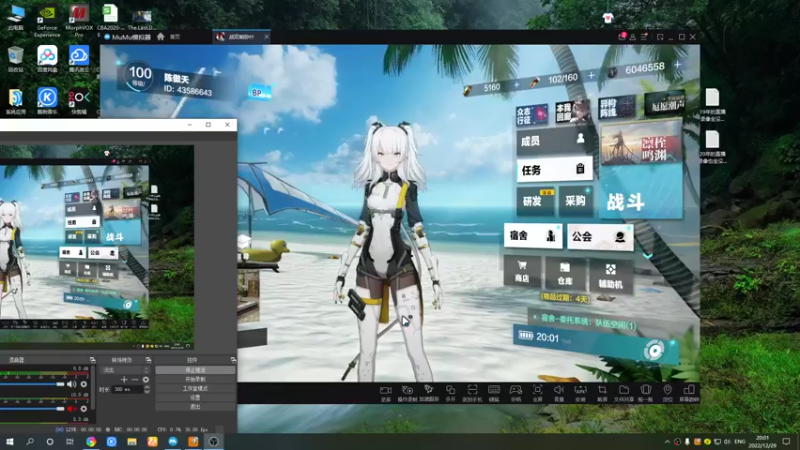The height and width of the screenshot is (450, 800).
Task: Mute the first mixer channel speaker in OBS
Action: point(71,384)
